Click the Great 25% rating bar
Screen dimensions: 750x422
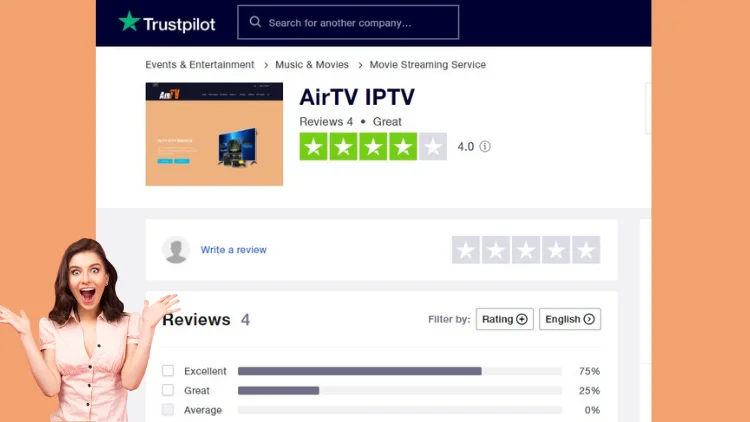coord(400,390)
